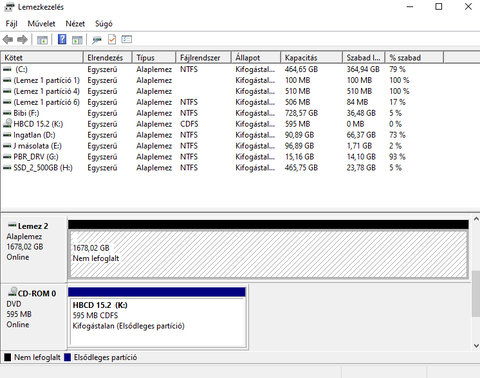Open the Súgó menu

[x=104, y=24]
